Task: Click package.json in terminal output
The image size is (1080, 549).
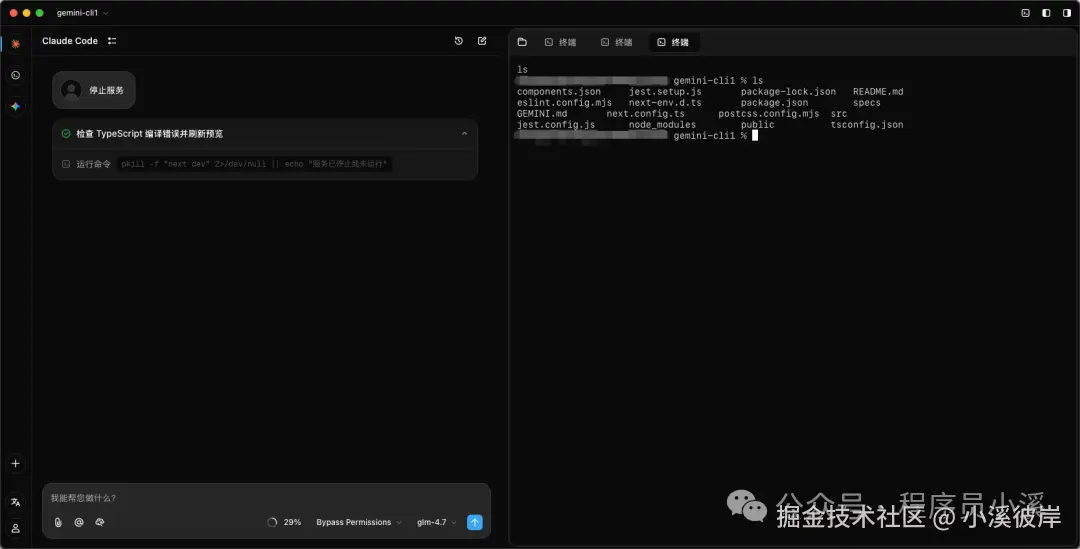Action: point(774,103)
